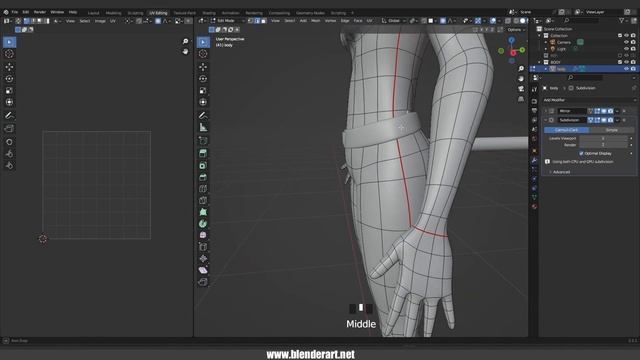The height and width of the screenshot is (360, 640).
Task: Select the Rip Region tool in the UV editor
Action: (9, 129)
